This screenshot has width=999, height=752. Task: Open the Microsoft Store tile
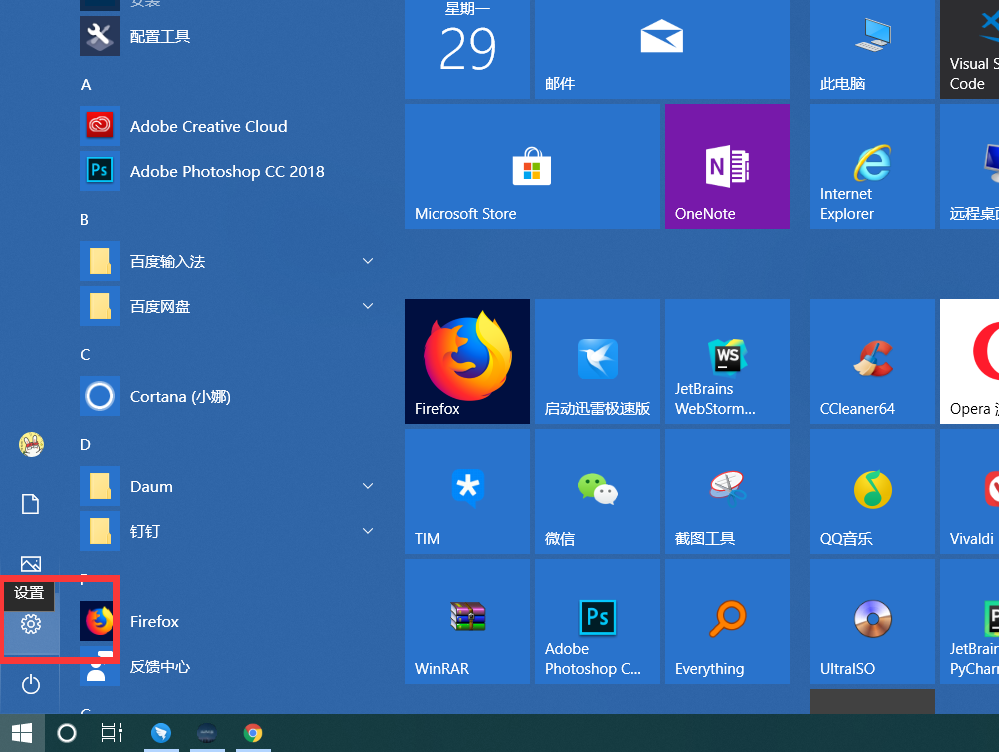532,166
